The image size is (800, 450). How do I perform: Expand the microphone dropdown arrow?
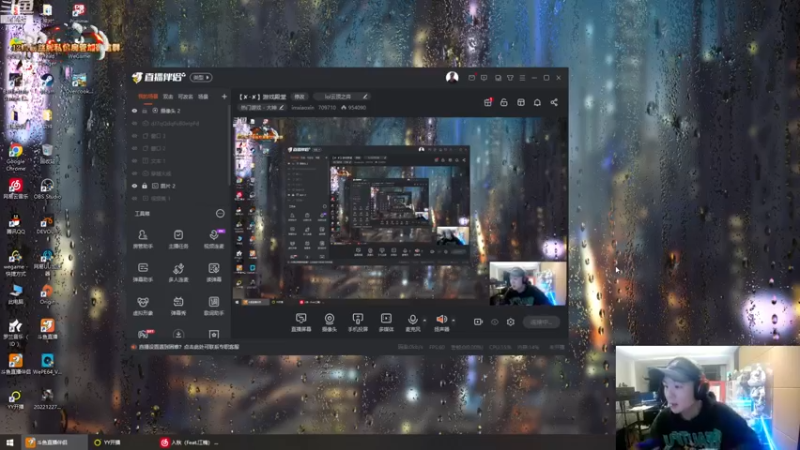click(x=424, y=321)
